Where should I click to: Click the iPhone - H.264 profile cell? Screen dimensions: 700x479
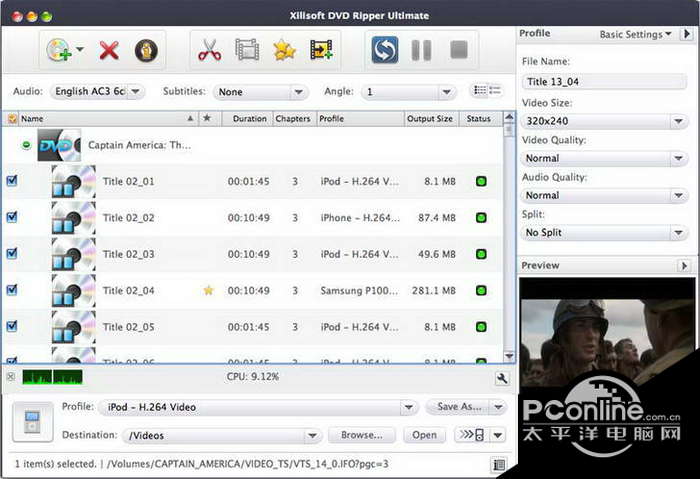click(x=360, y=218)
